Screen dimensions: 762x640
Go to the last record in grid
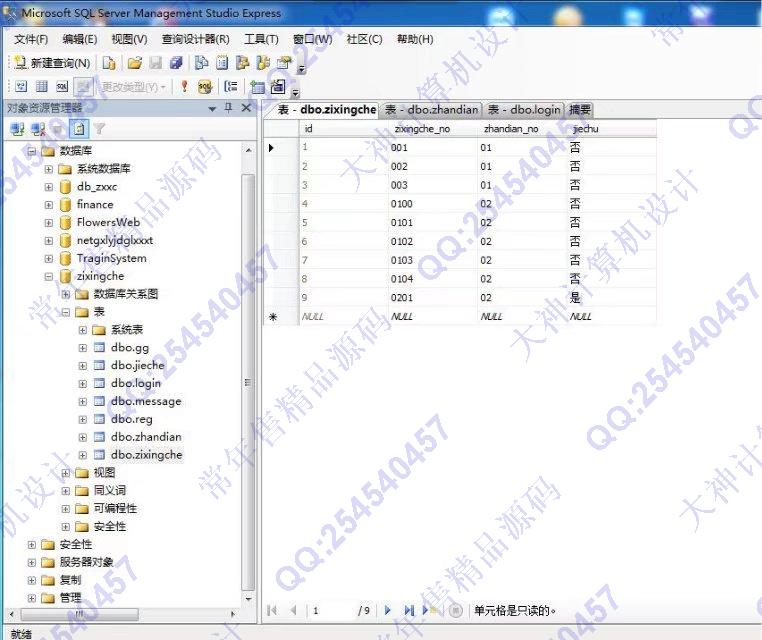click(x=409, y=610)
